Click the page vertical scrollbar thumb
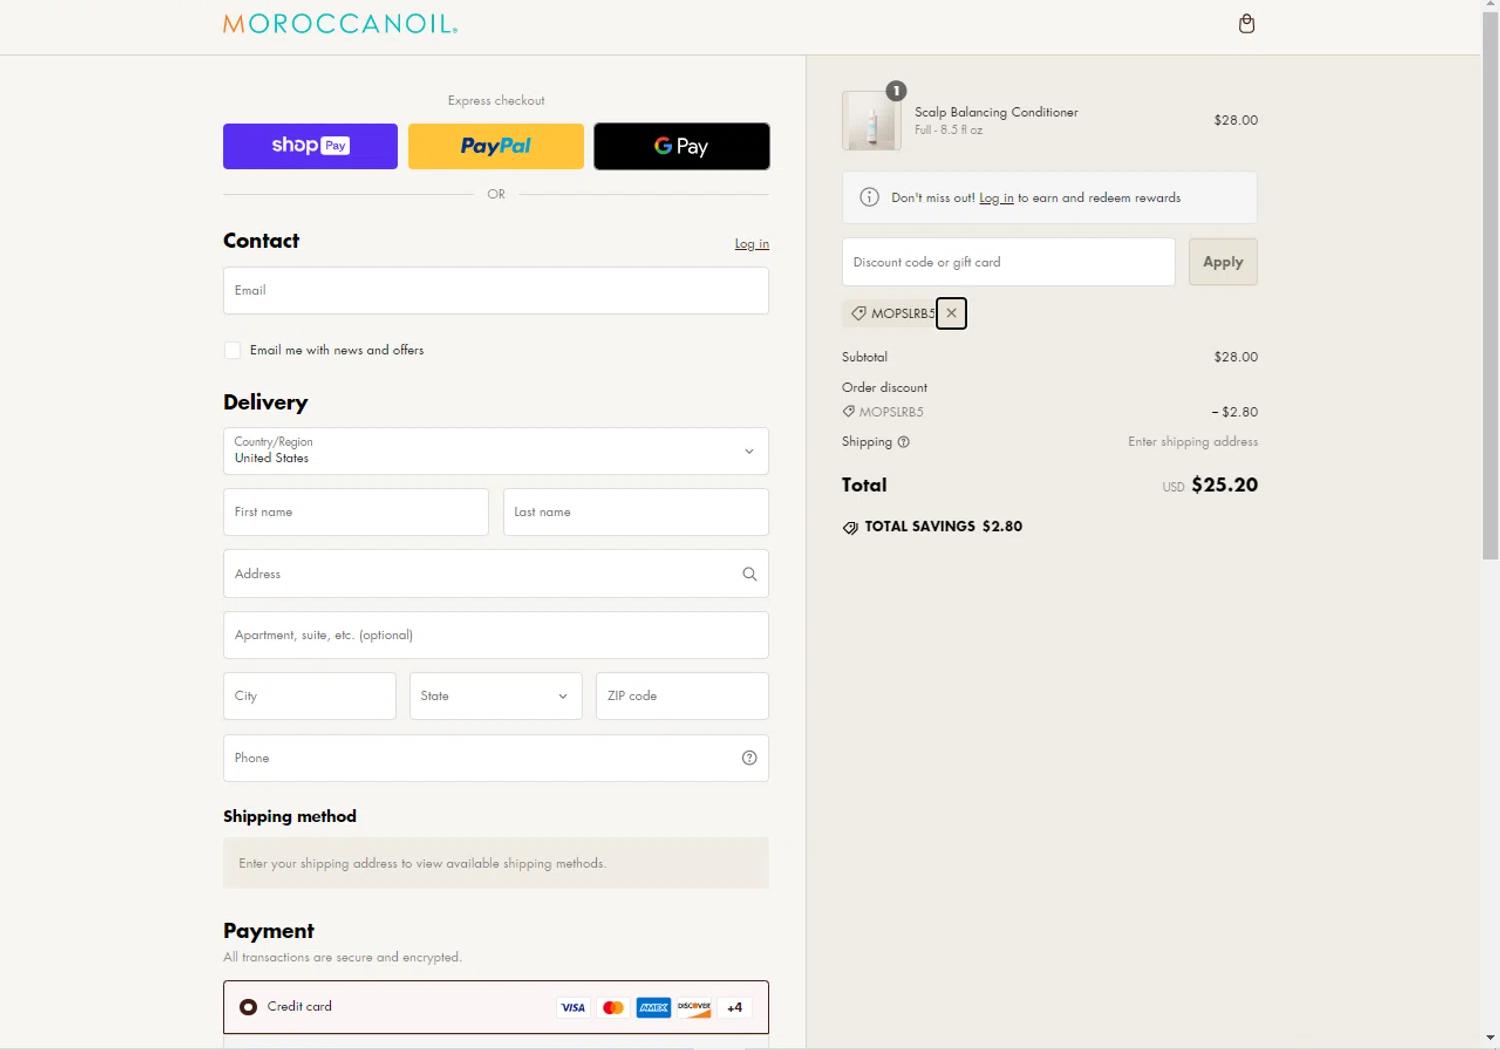The image size is (1500, 1050). 1490,285
